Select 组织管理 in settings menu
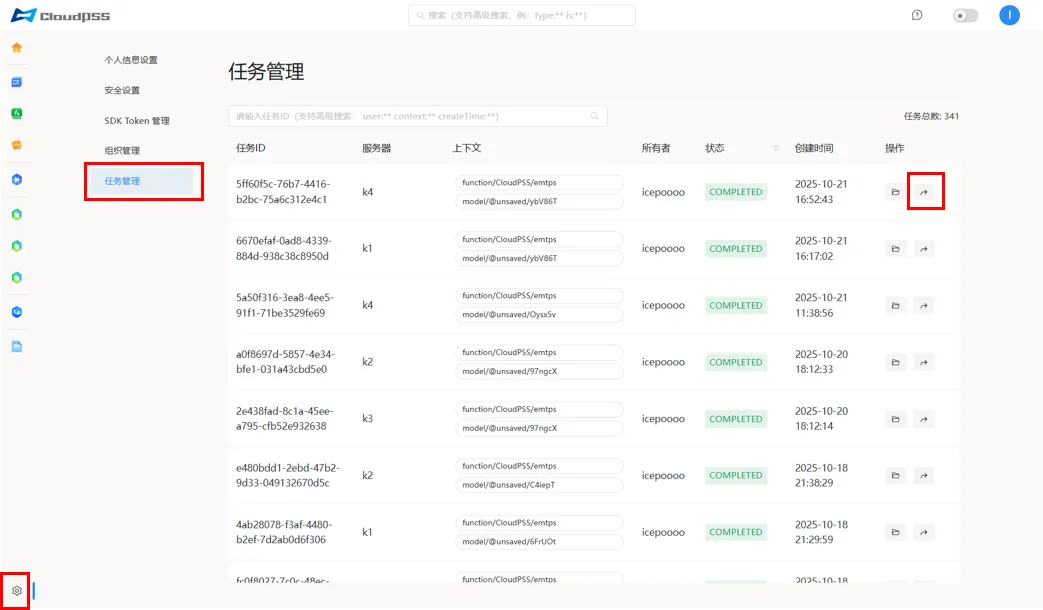Viewport: 1043px width, 610px height. point(122,151)
